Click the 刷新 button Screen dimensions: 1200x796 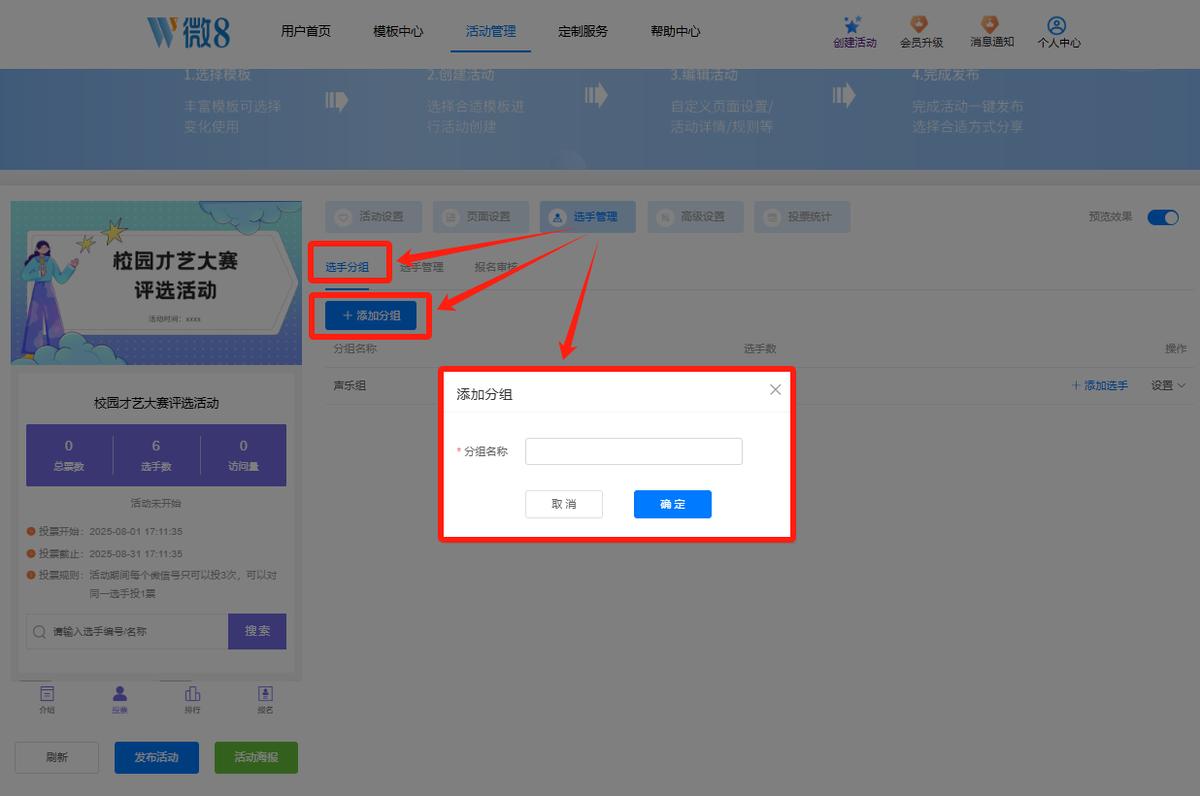(x=57, y=757)
